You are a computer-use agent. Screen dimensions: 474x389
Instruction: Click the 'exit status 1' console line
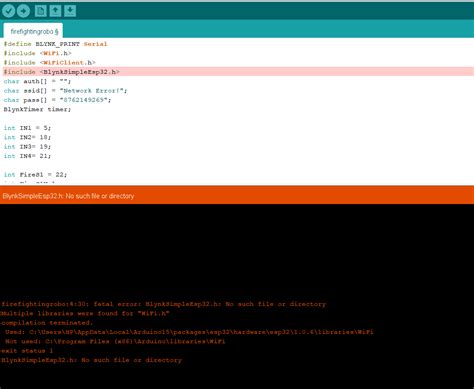[x=27, y=351]
